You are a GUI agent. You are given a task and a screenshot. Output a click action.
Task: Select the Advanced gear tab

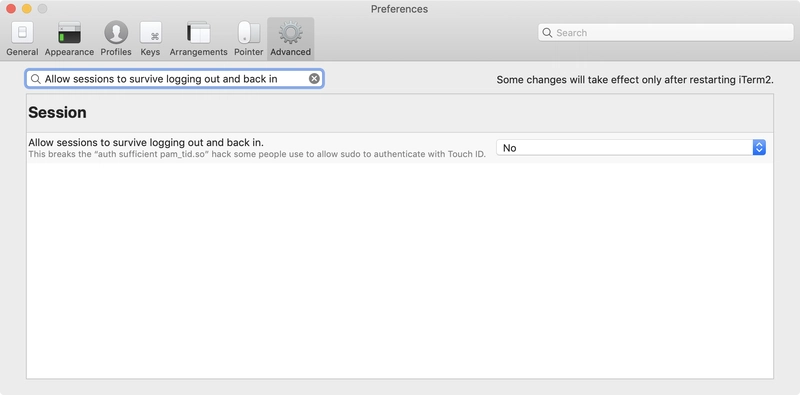pyautogui.click(x=290, y=39)
